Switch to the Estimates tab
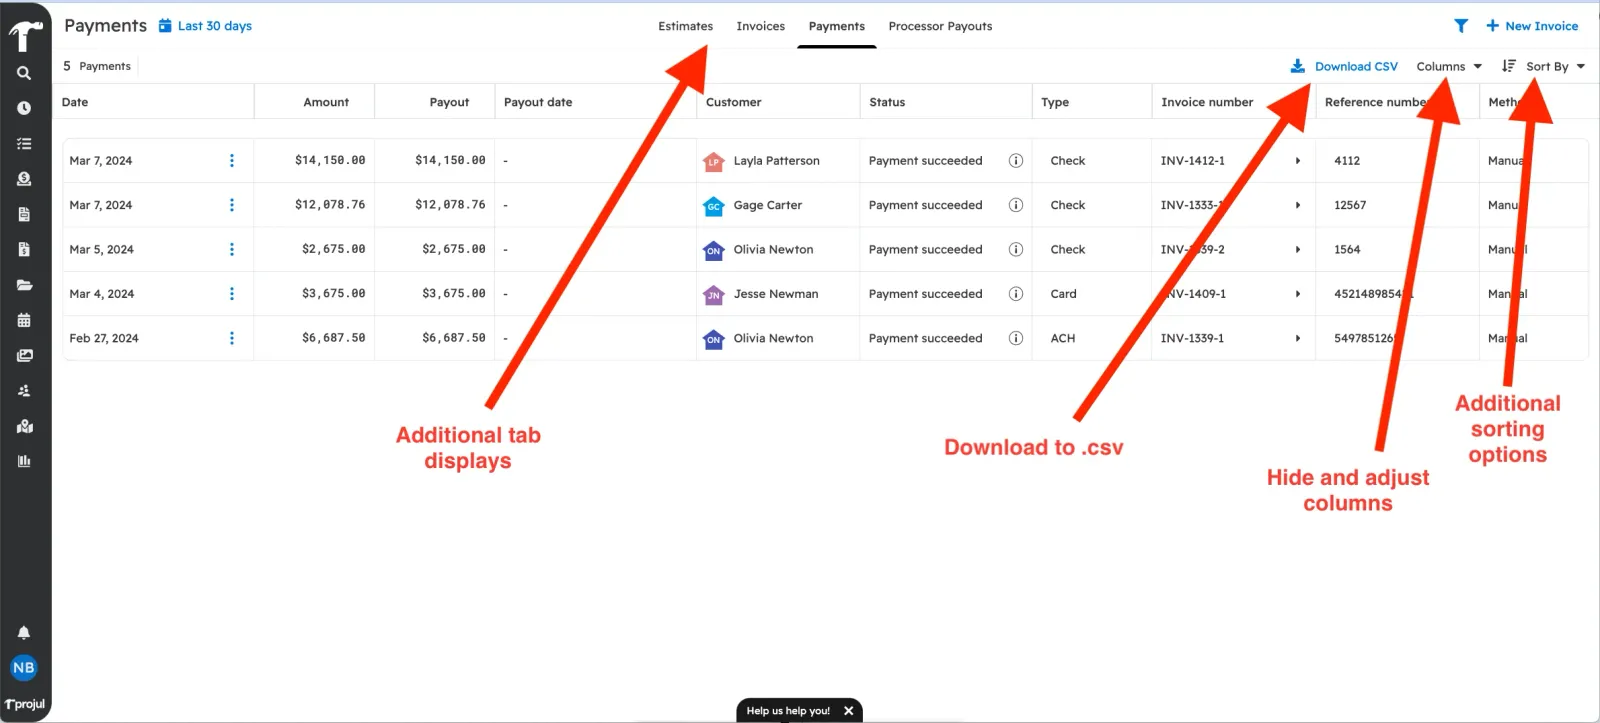This screenshot has width=1600, height=723. click(x=686, y=26)
